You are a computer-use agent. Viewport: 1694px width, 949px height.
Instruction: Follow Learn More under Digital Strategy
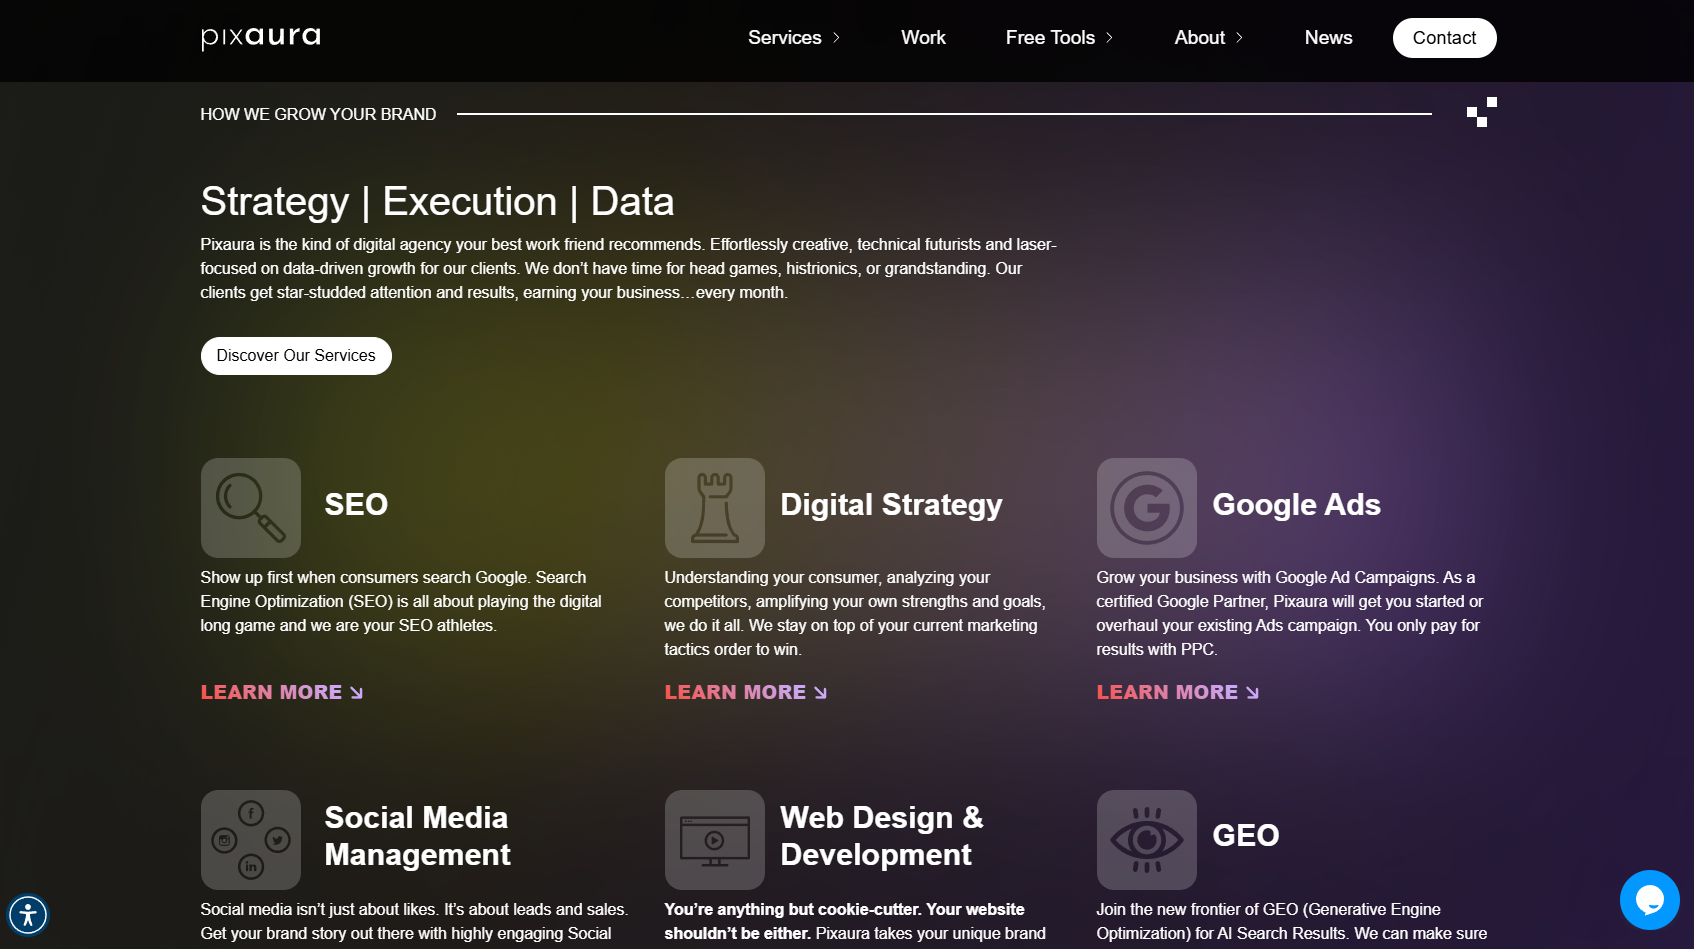click(x=745, y=692)
